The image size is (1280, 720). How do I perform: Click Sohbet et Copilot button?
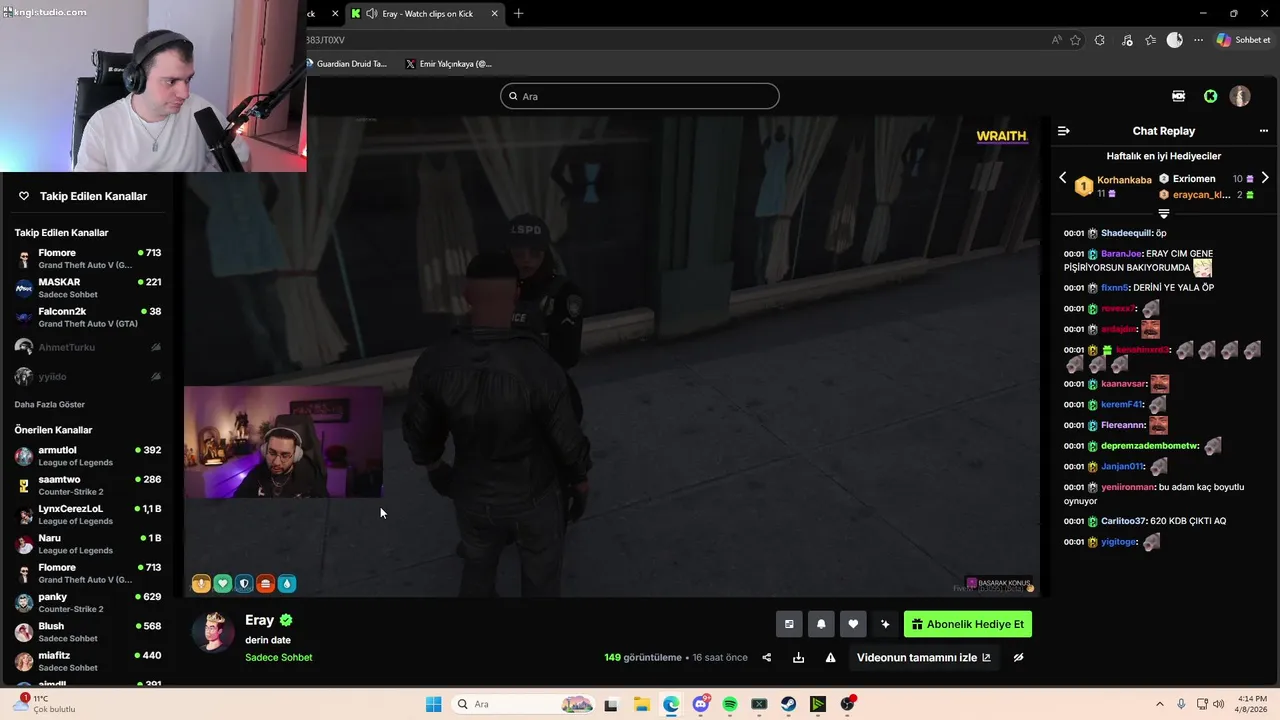(1243, 40)
